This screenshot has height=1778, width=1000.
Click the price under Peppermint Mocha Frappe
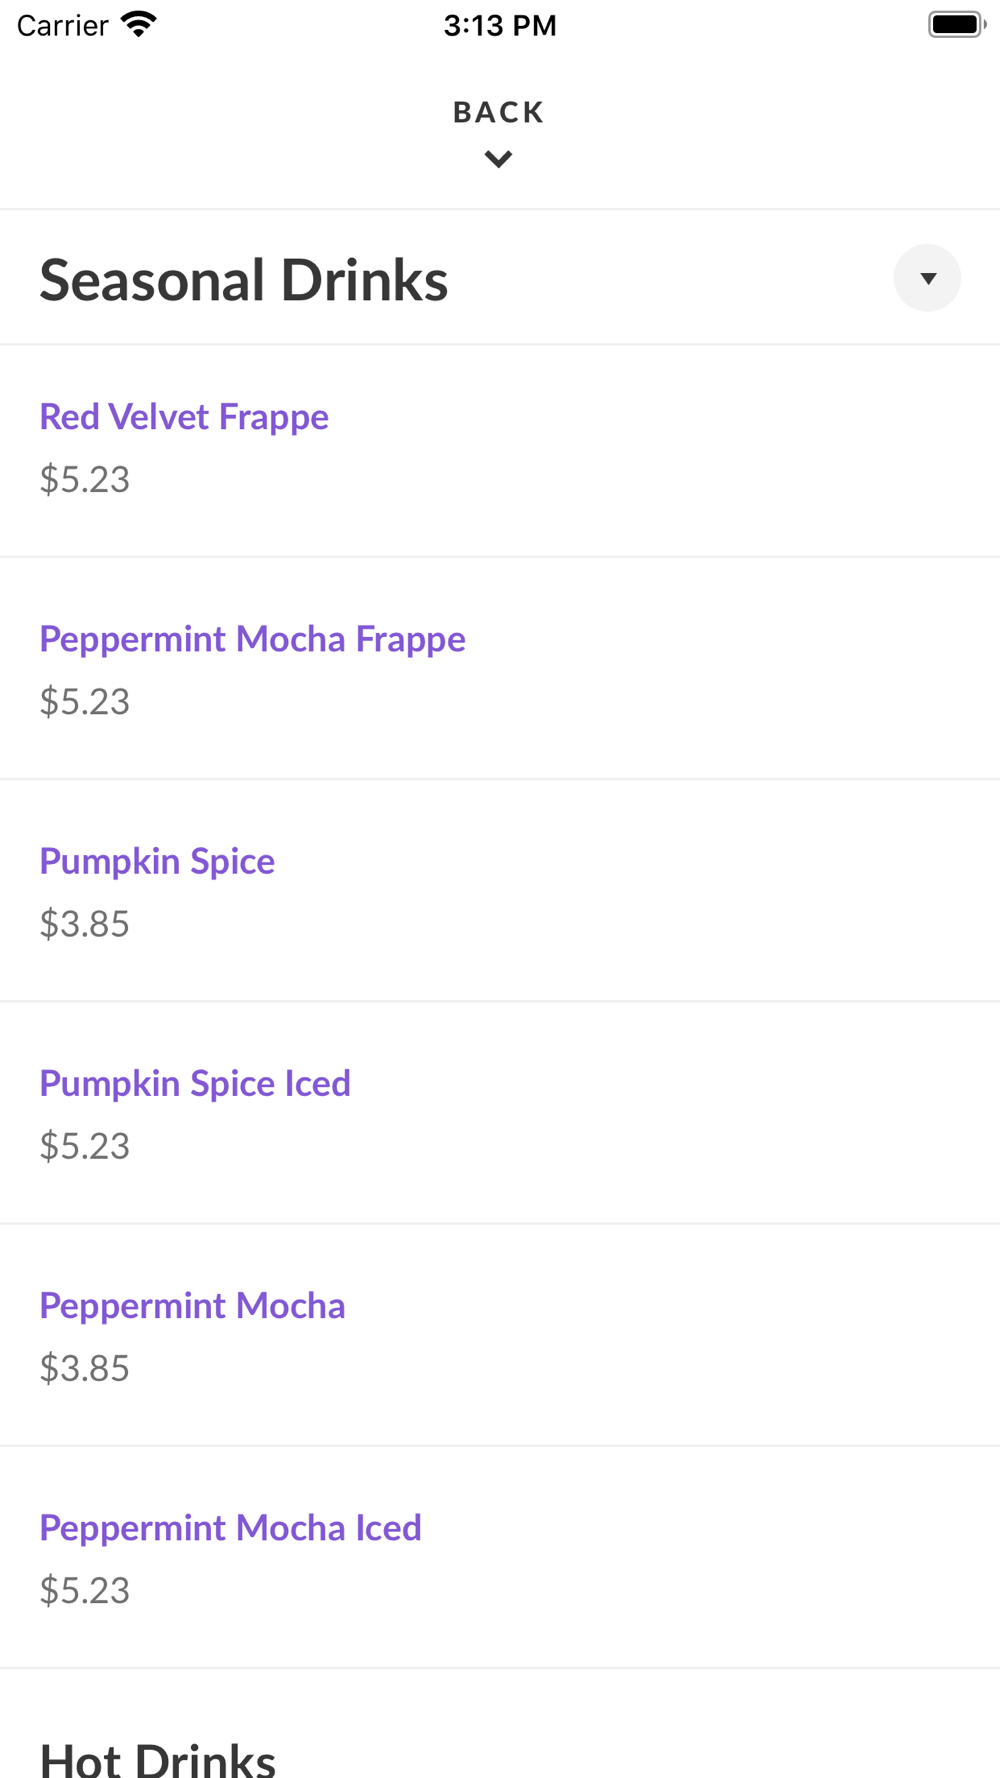point(85,702)
